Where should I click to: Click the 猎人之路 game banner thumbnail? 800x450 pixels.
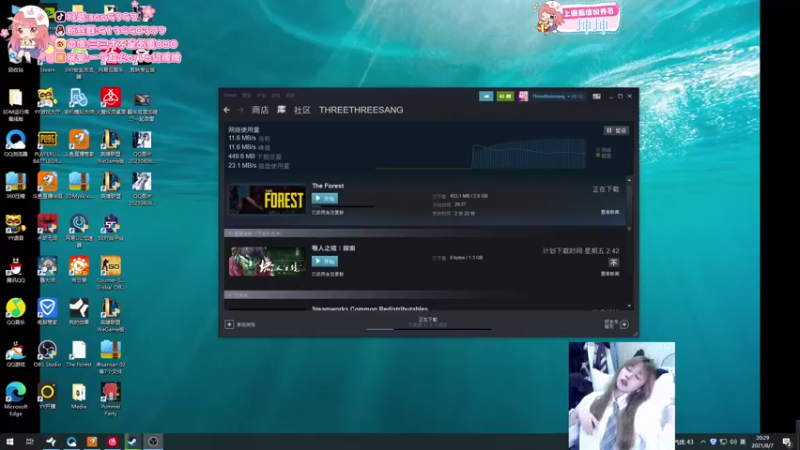click(267, 262)
